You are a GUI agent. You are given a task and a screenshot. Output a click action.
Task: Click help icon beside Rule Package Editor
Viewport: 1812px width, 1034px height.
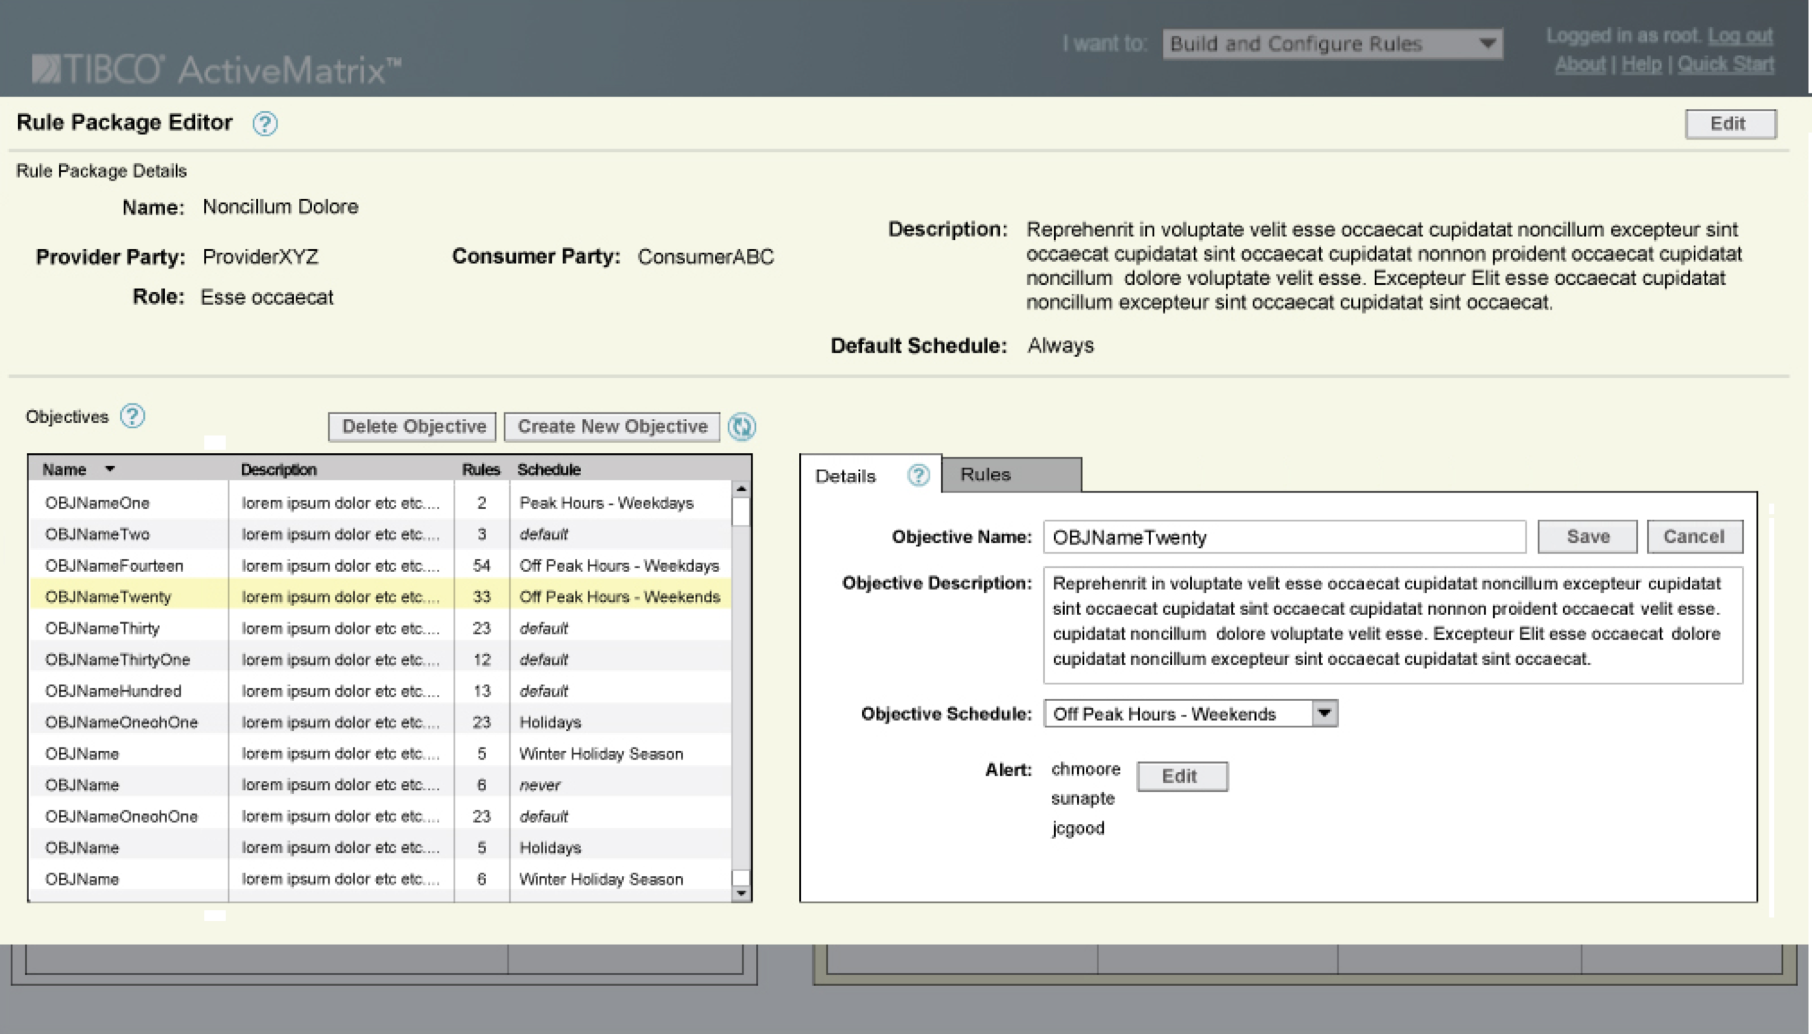(x=265, y=124)
